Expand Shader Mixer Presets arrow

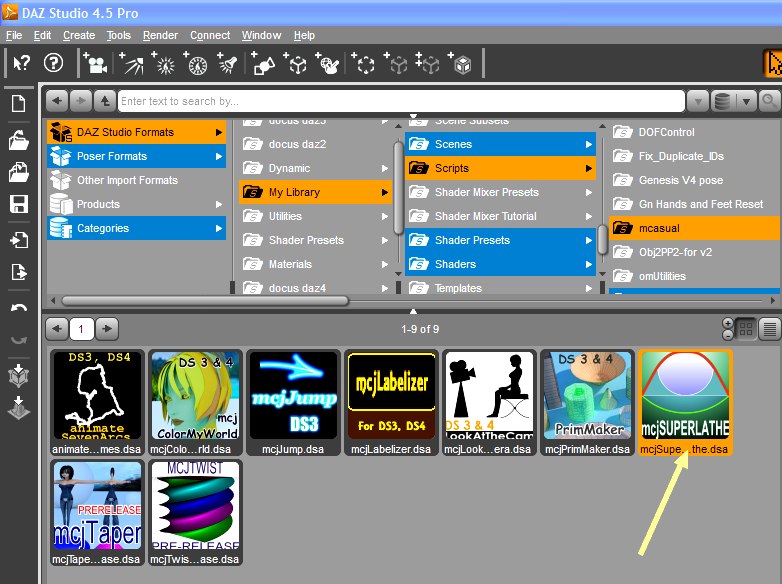(x=588, y=192)
